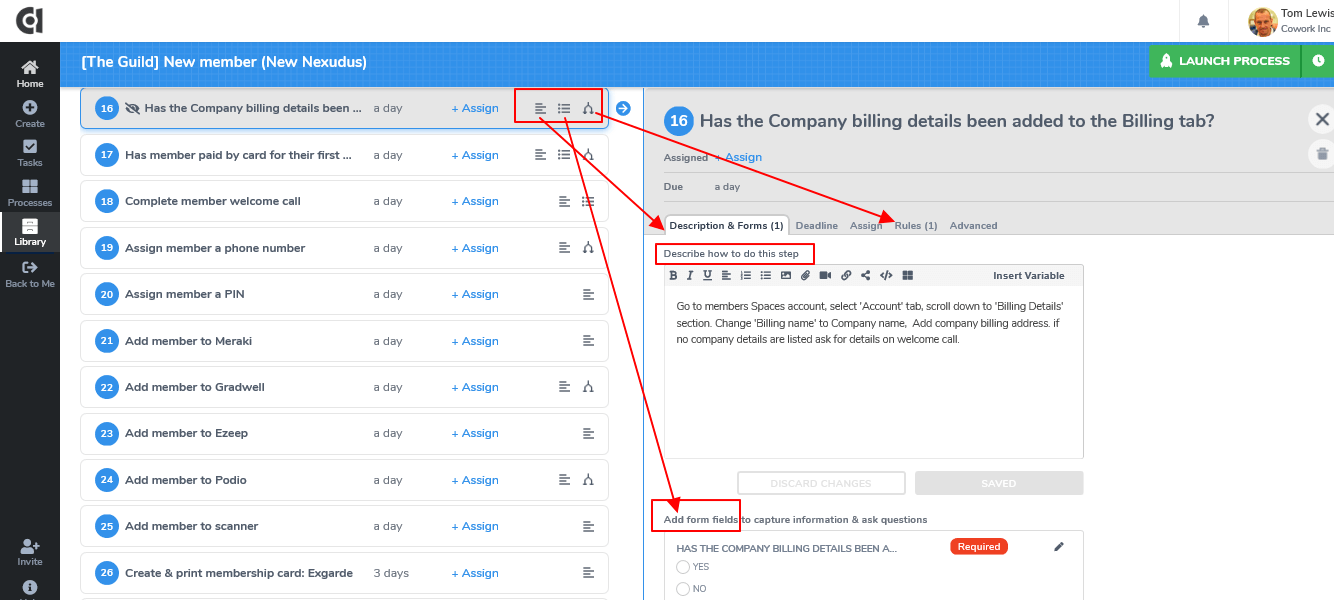Open the Tom Lewis account menu

click(1290, 21)
